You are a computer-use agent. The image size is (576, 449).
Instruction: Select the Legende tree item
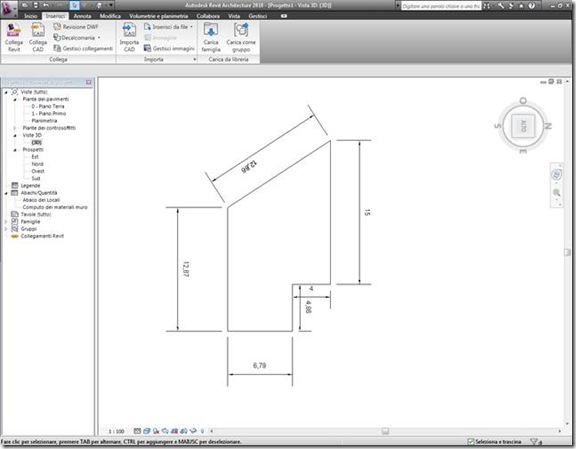pyautogui.click(x=30, y=186)
